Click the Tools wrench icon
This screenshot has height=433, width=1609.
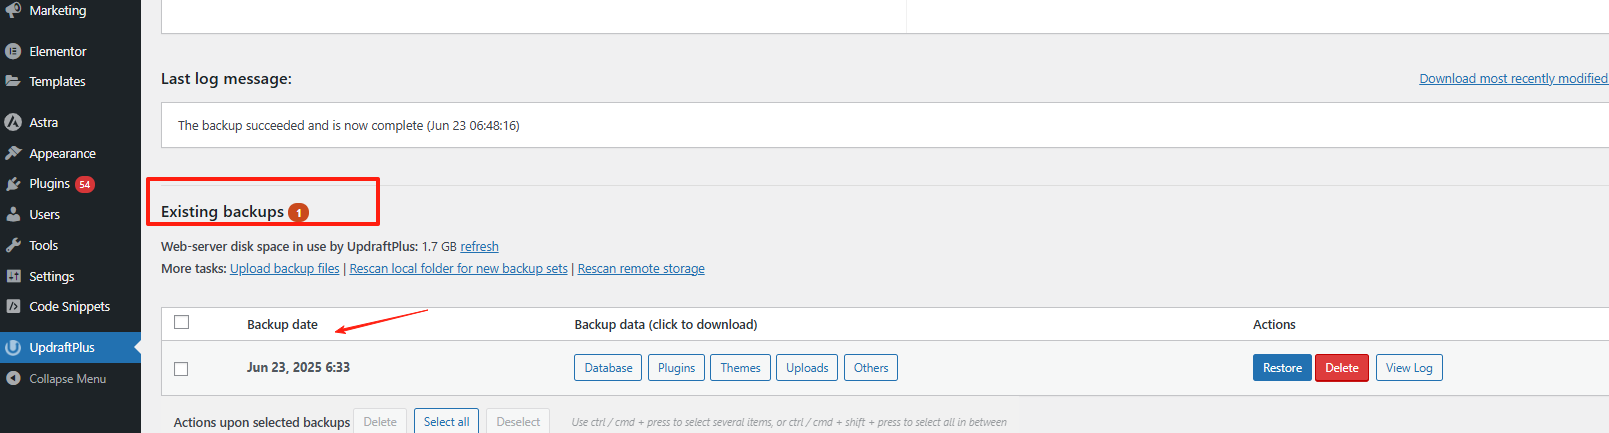(x=13, y=245)
